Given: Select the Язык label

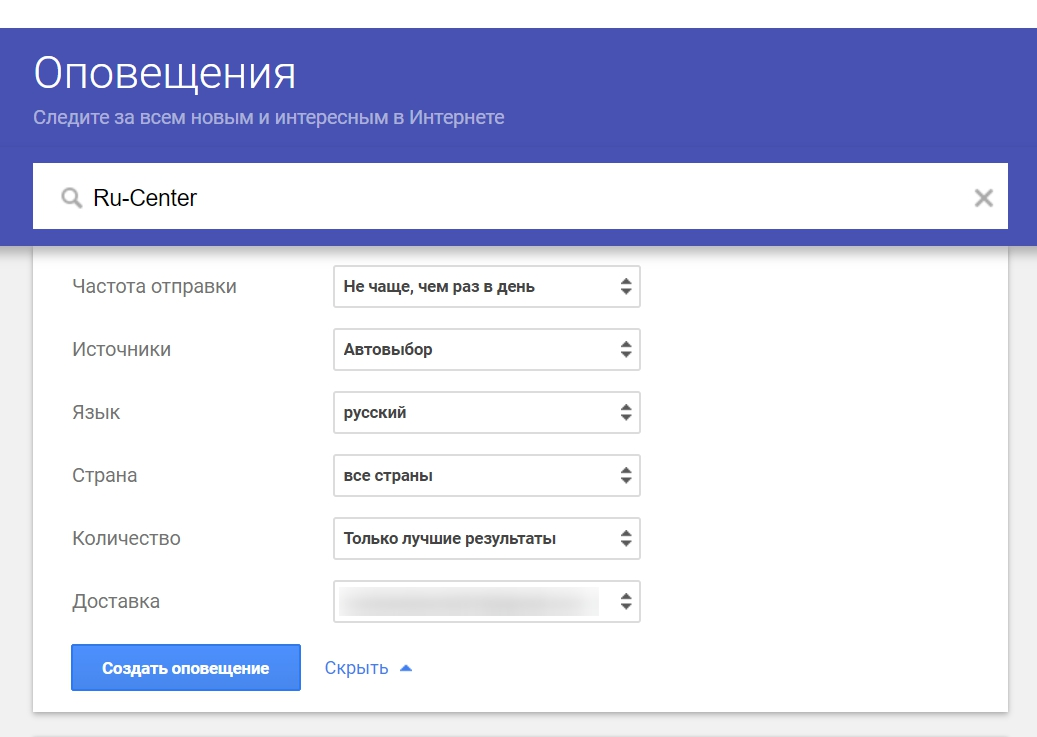Looking at the screenshot, I should pos(96,413).
